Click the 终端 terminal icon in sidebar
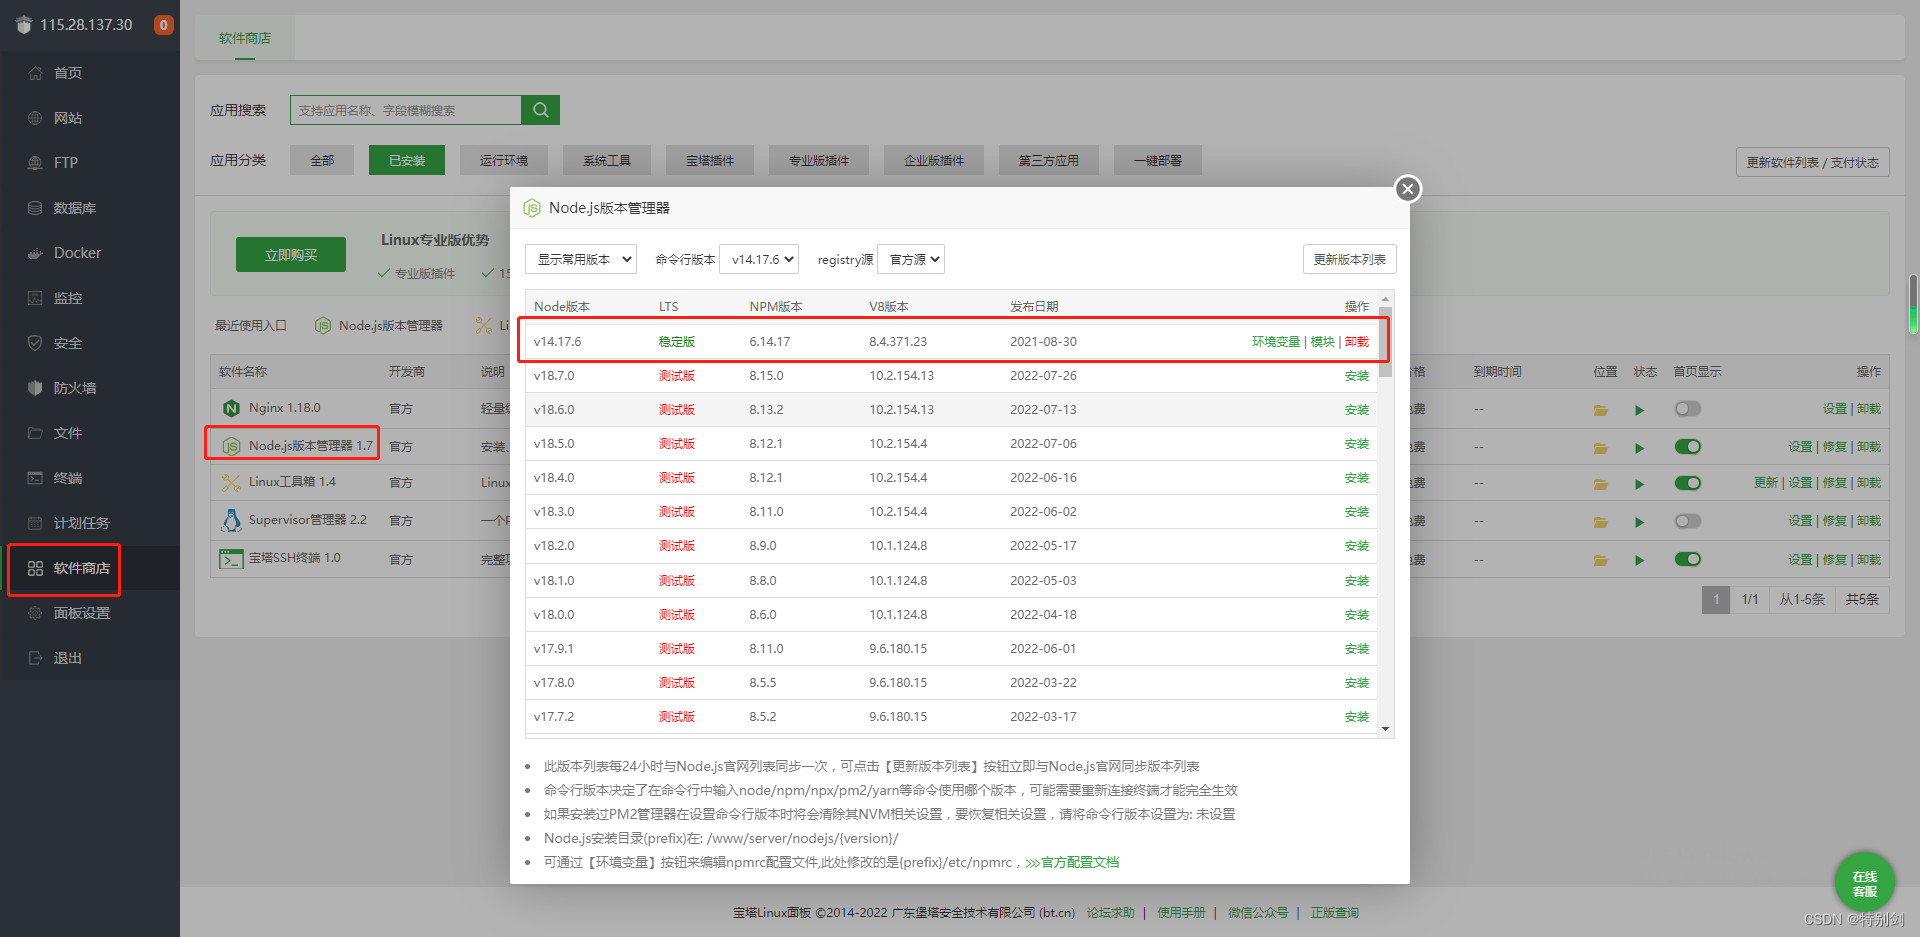Image resolution: width=1920 pixels, height=937 pixels. pyautogui.click(x=35, y=478)
